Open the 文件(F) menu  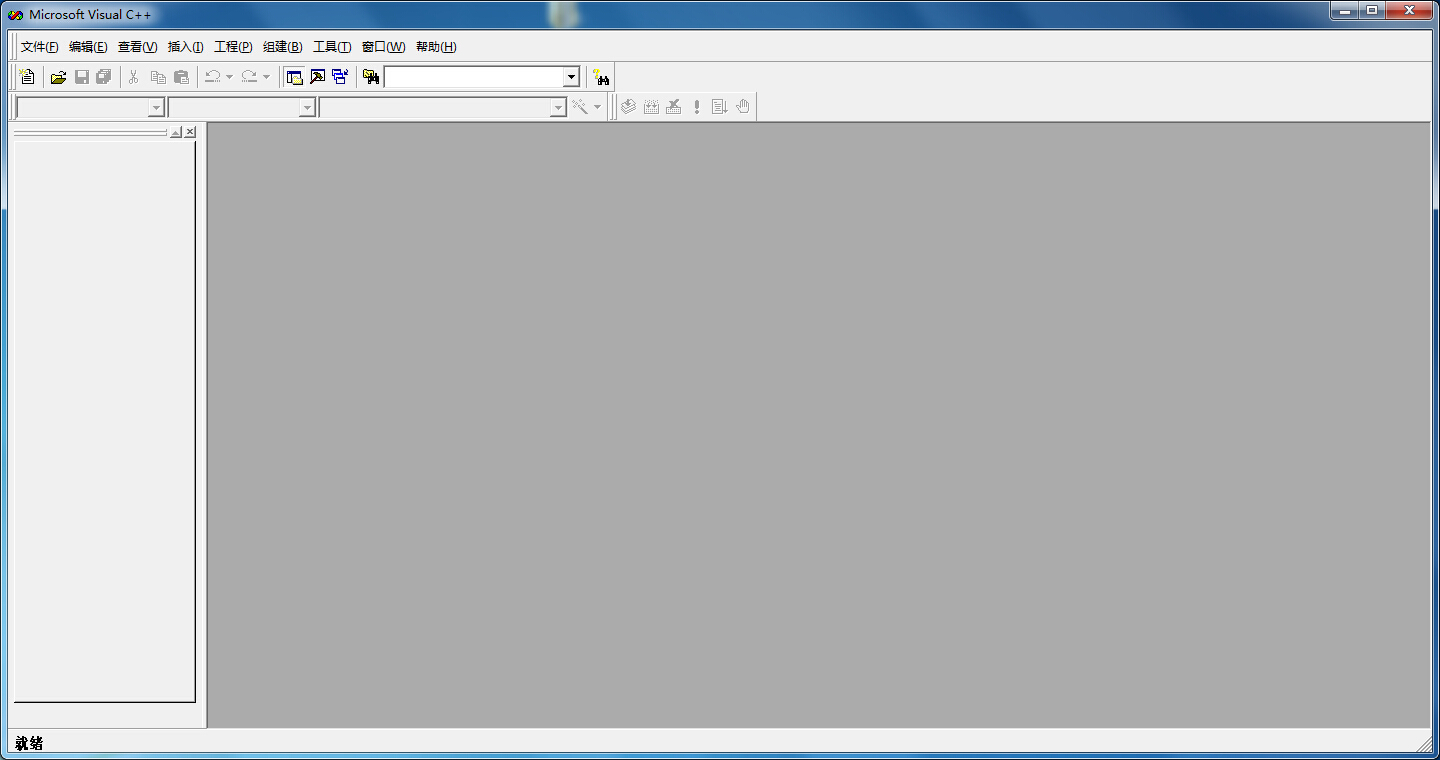pyautogui.click(x=40, y=47)
